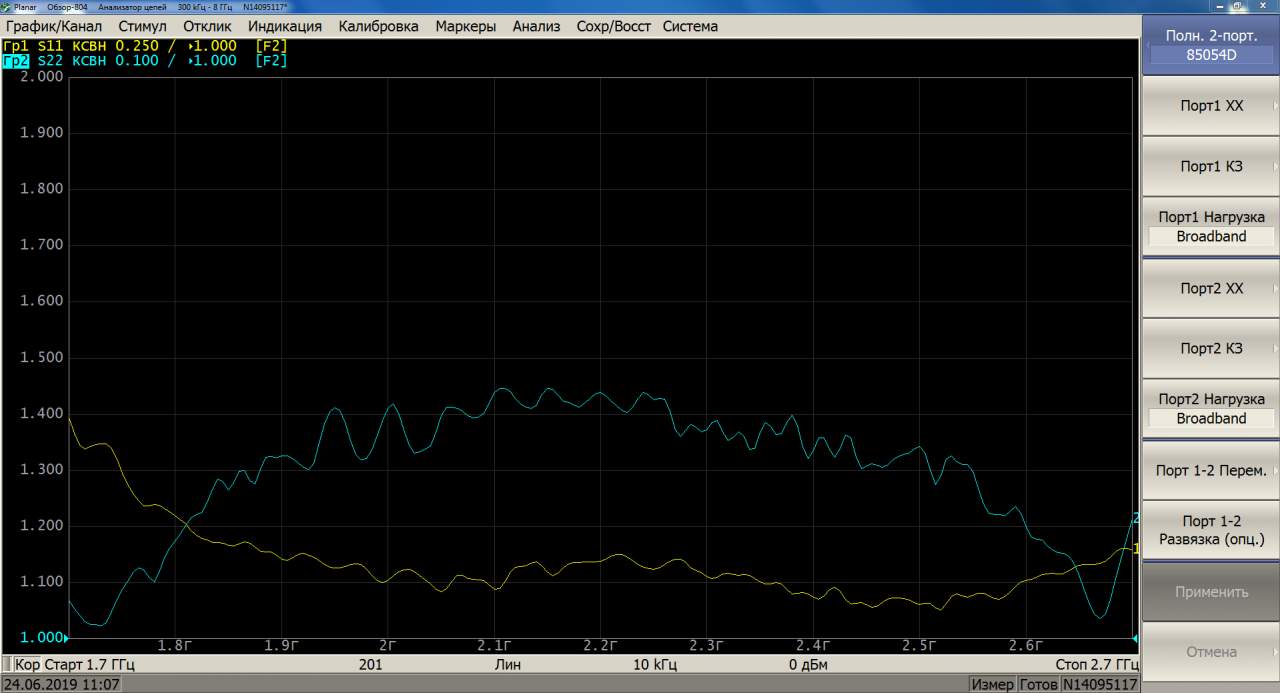The image size is (1280, 693).
Task: Open the График/Канал menu
Action: point(52,26)
